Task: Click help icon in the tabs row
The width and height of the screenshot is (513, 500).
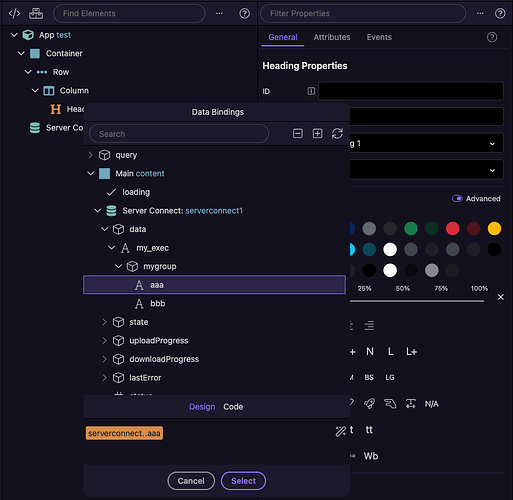Action: click(492, 37)
